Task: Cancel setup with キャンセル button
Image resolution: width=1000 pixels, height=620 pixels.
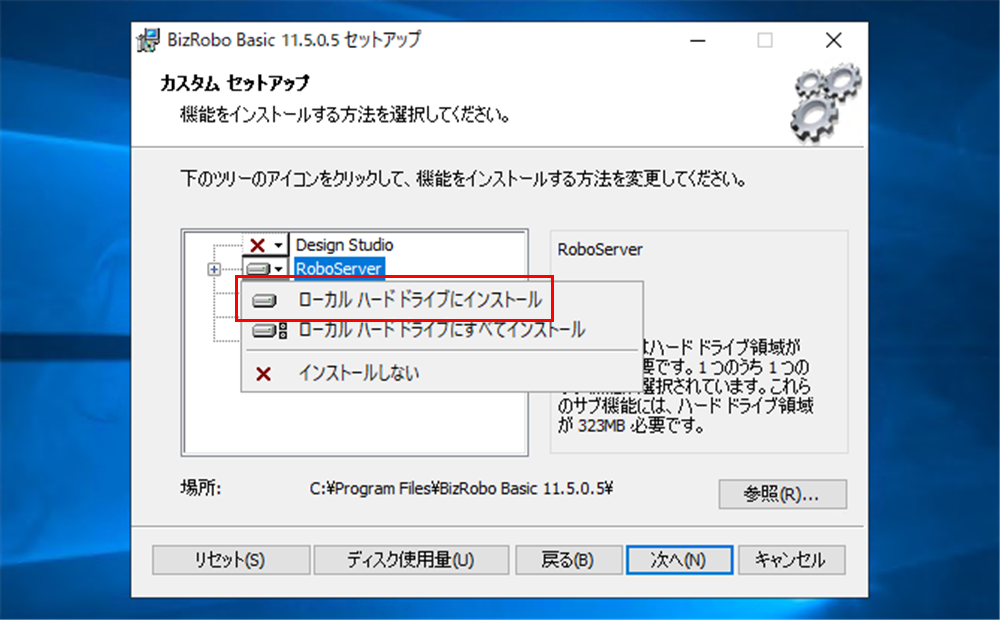Action: [x=791, y=559]
